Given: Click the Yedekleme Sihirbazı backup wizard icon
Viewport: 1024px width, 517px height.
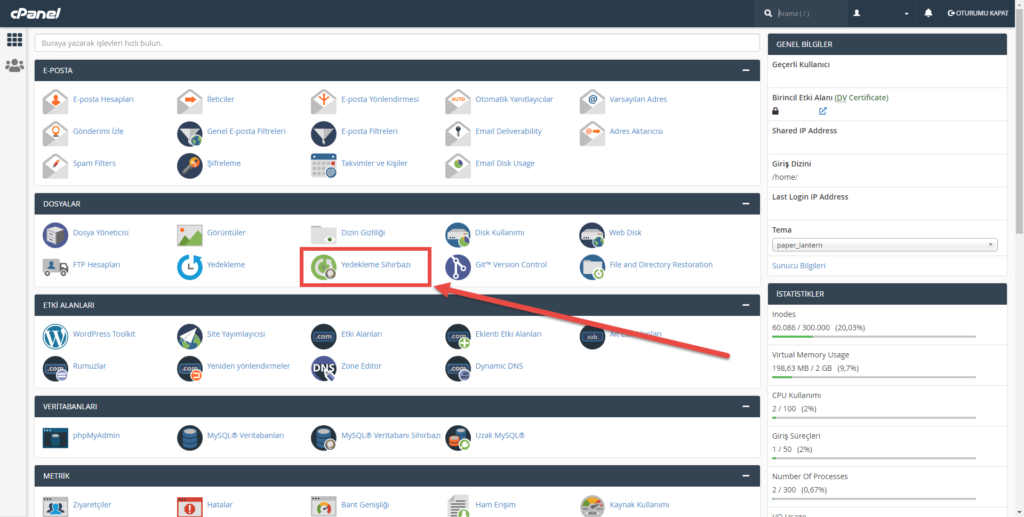Looking at the screenshot, I should click(x=324, y=266).
